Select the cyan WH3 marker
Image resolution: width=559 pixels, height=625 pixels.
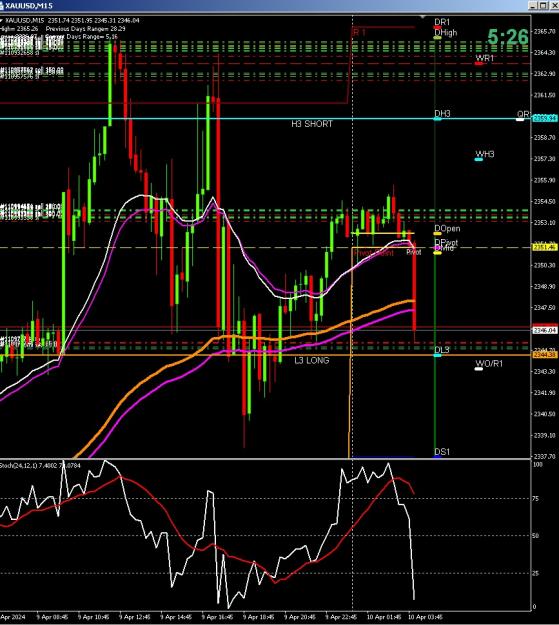click(x=479, y=159)
